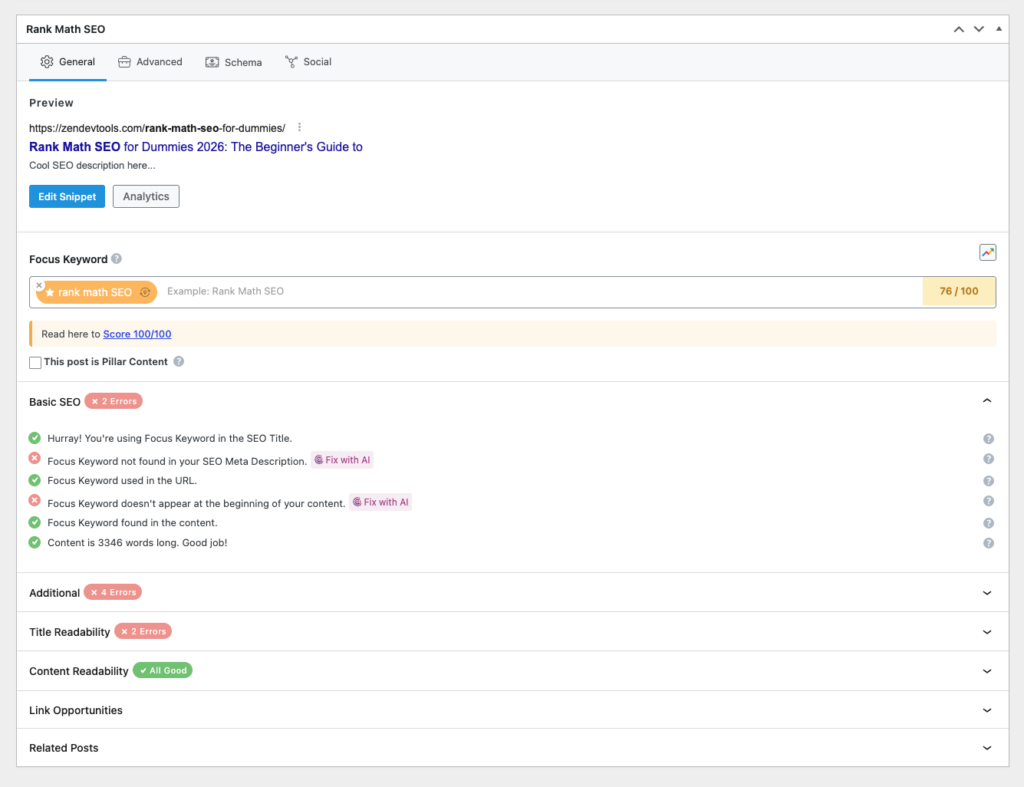Viewport: 1024px width, 787px height.
Task: Move the Rank Math SEO panel up
Action: 959,29
